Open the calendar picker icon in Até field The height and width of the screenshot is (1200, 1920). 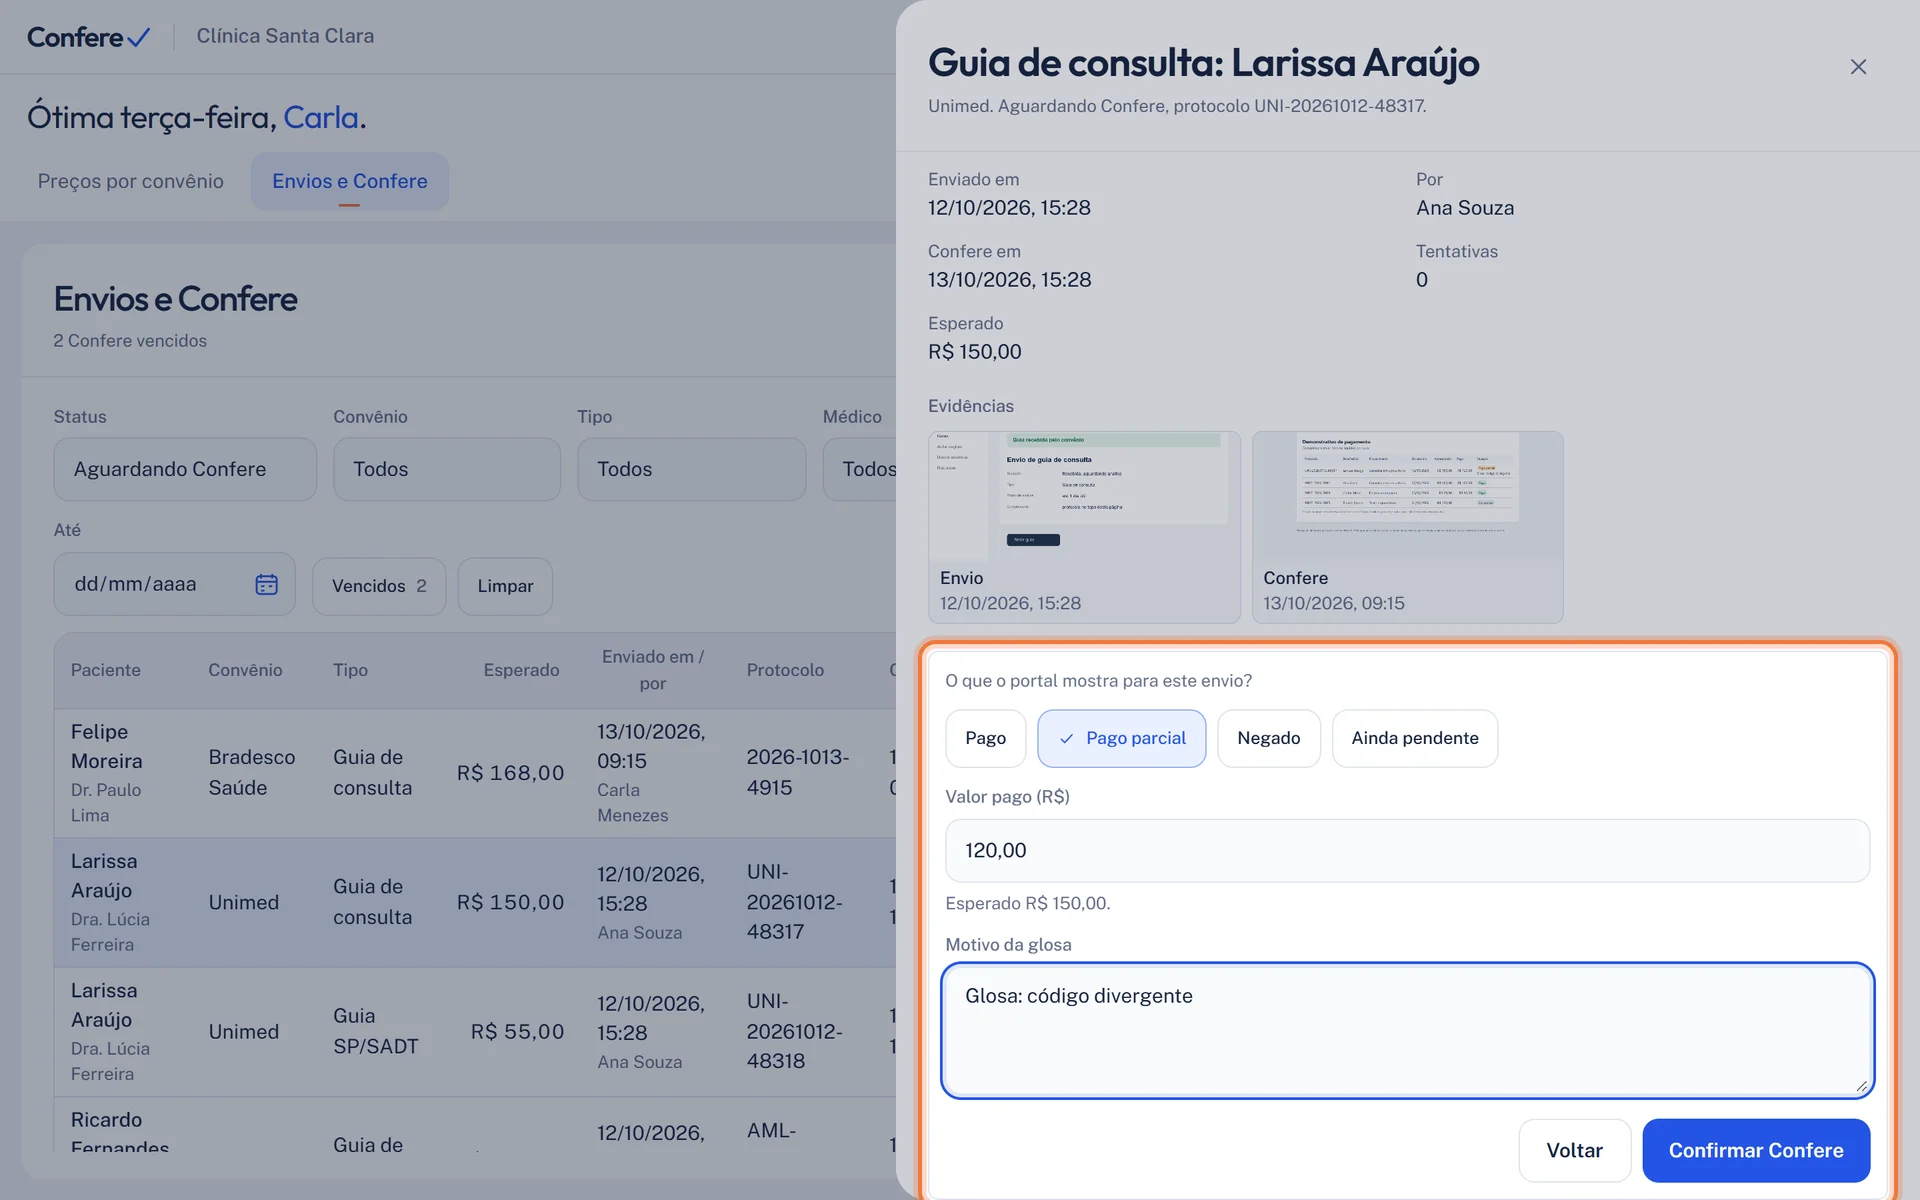[266, 584]
